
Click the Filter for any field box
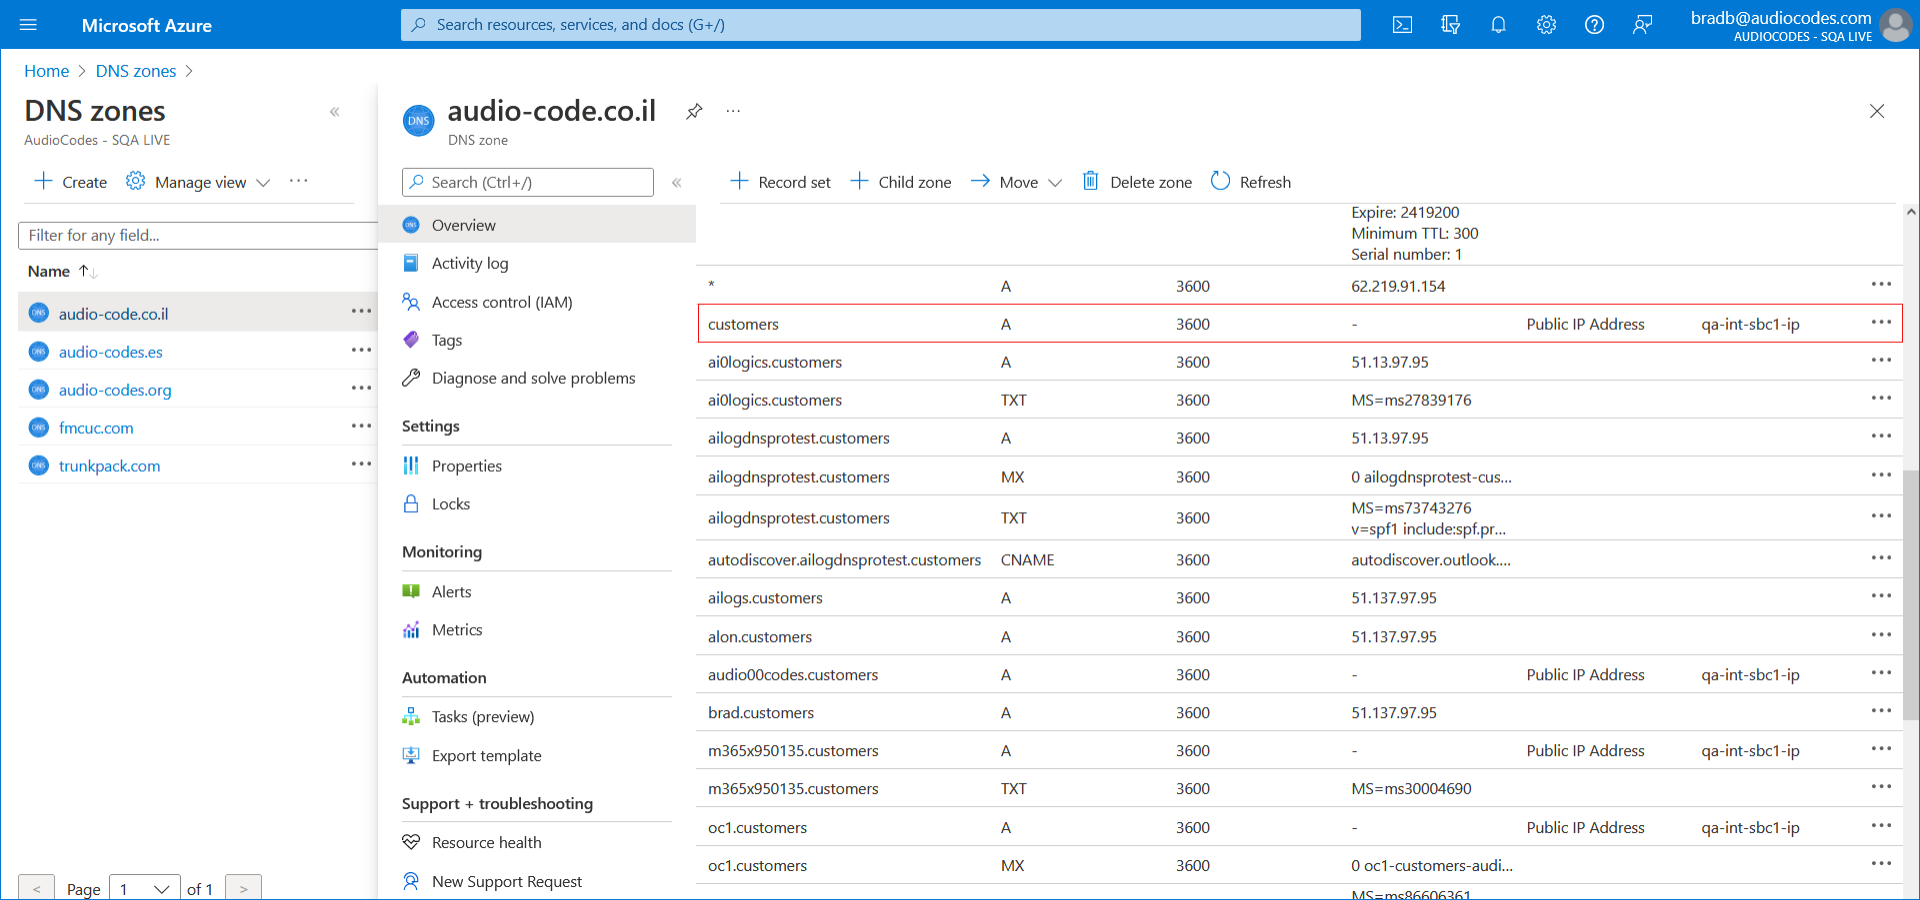pyautogui.click(x=198, y=235)
